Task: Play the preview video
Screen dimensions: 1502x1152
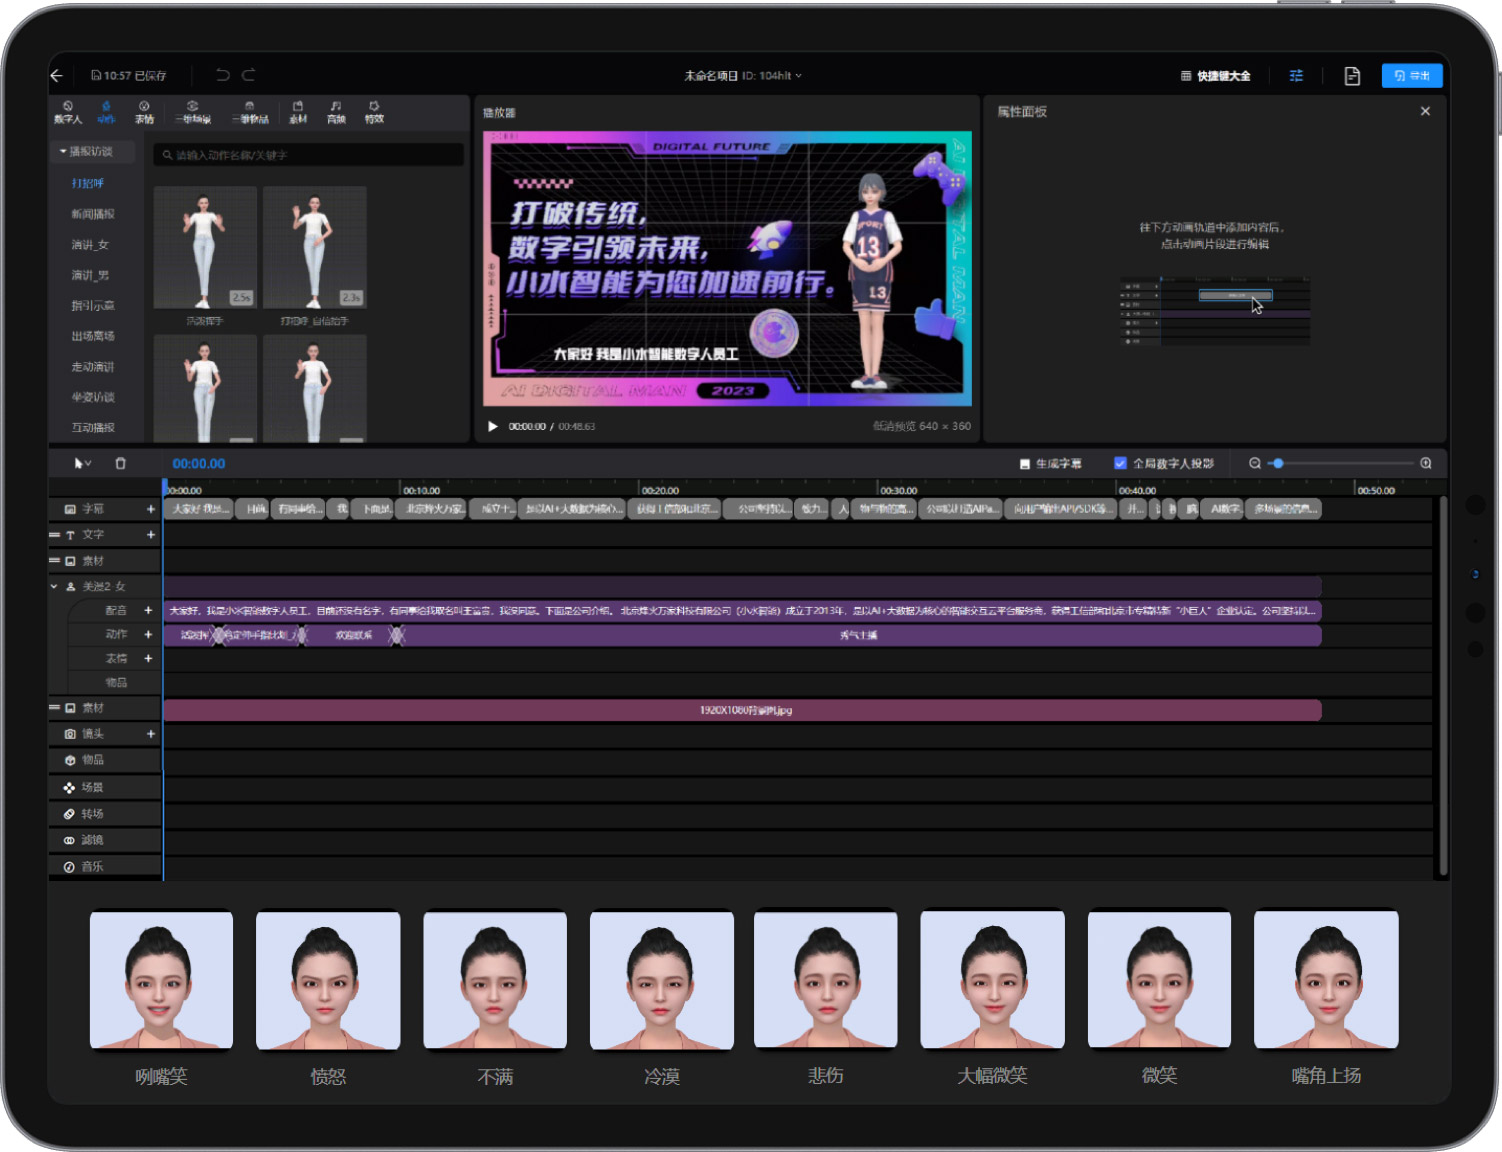Action: (492, 426)
